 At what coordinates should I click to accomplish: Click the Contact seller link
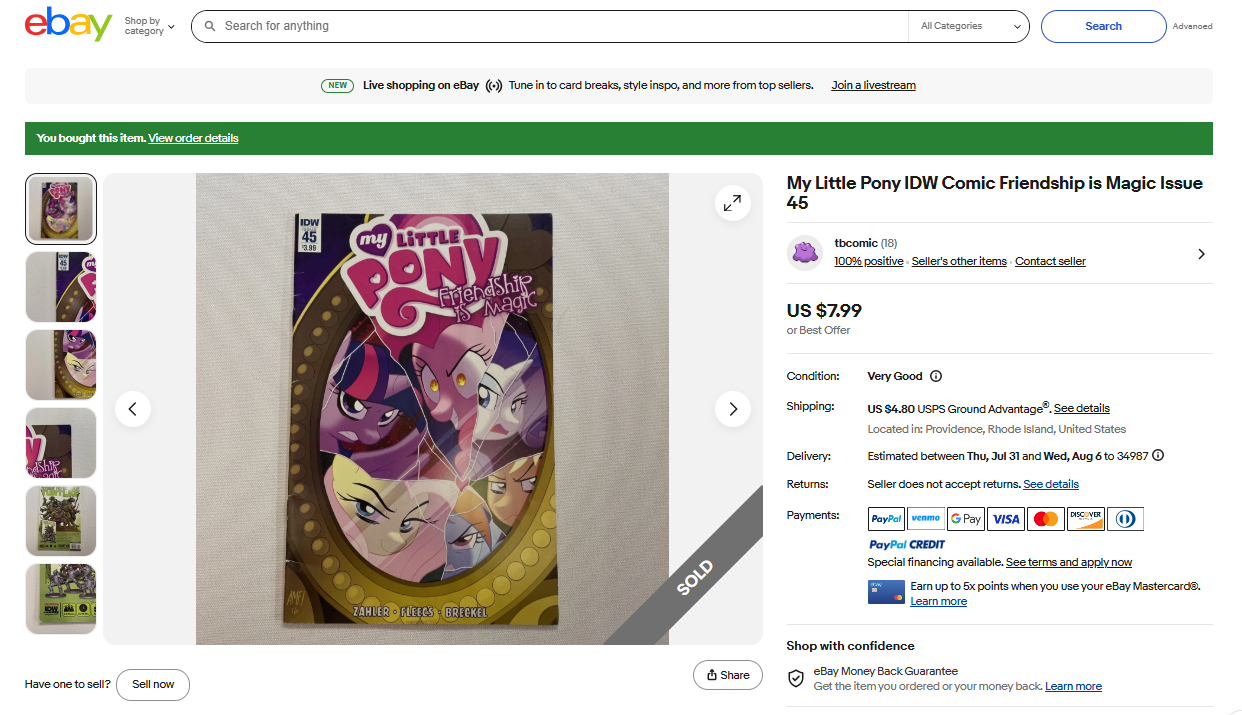pyautogui.click(x=1050, y=261)
